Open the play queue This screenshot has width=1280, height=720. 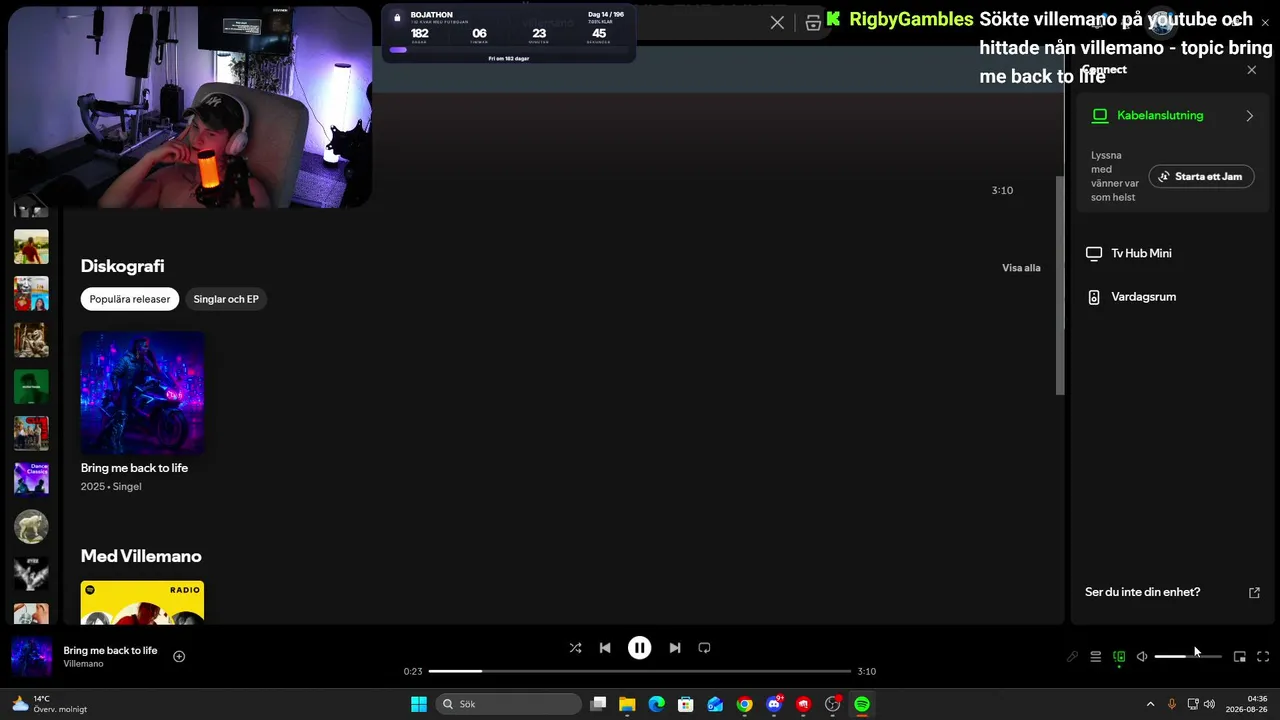pyautogui.click(x=1096, y=657)
